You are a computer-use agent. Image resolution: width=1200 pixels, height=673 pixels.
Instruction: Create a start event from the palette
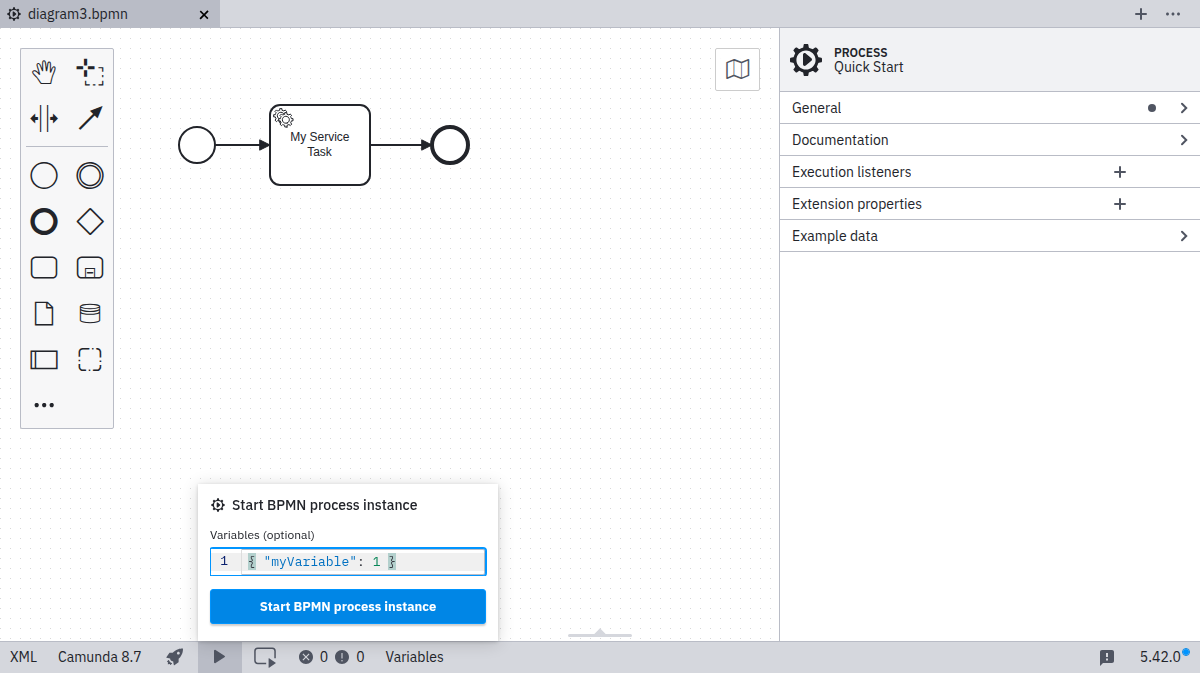point(44,175)
